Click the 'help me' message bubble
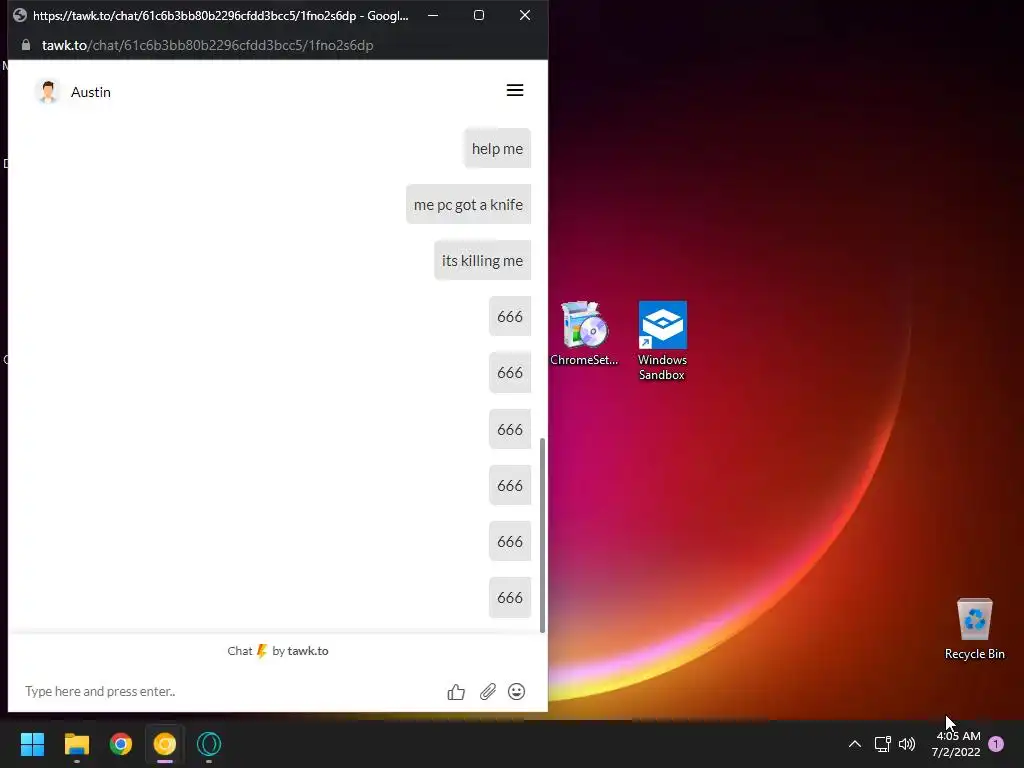Viewport: 1024px width, 768px height. click(497, 149)
